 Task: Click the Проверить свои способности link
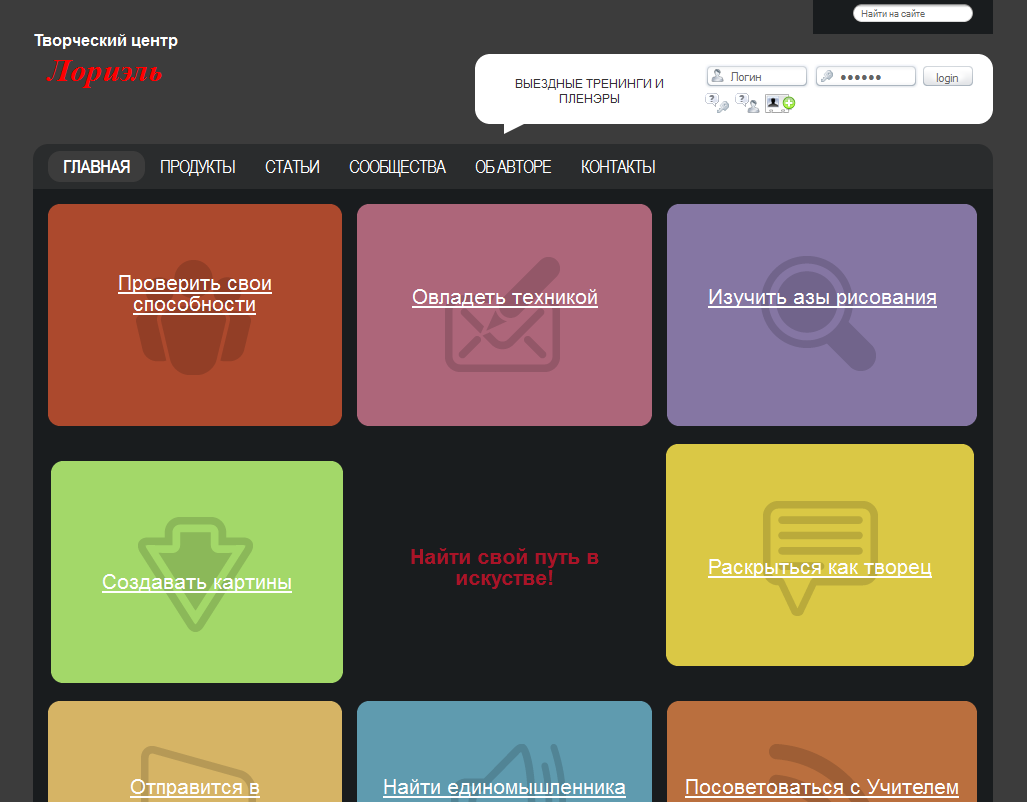(x=195, y=294)
